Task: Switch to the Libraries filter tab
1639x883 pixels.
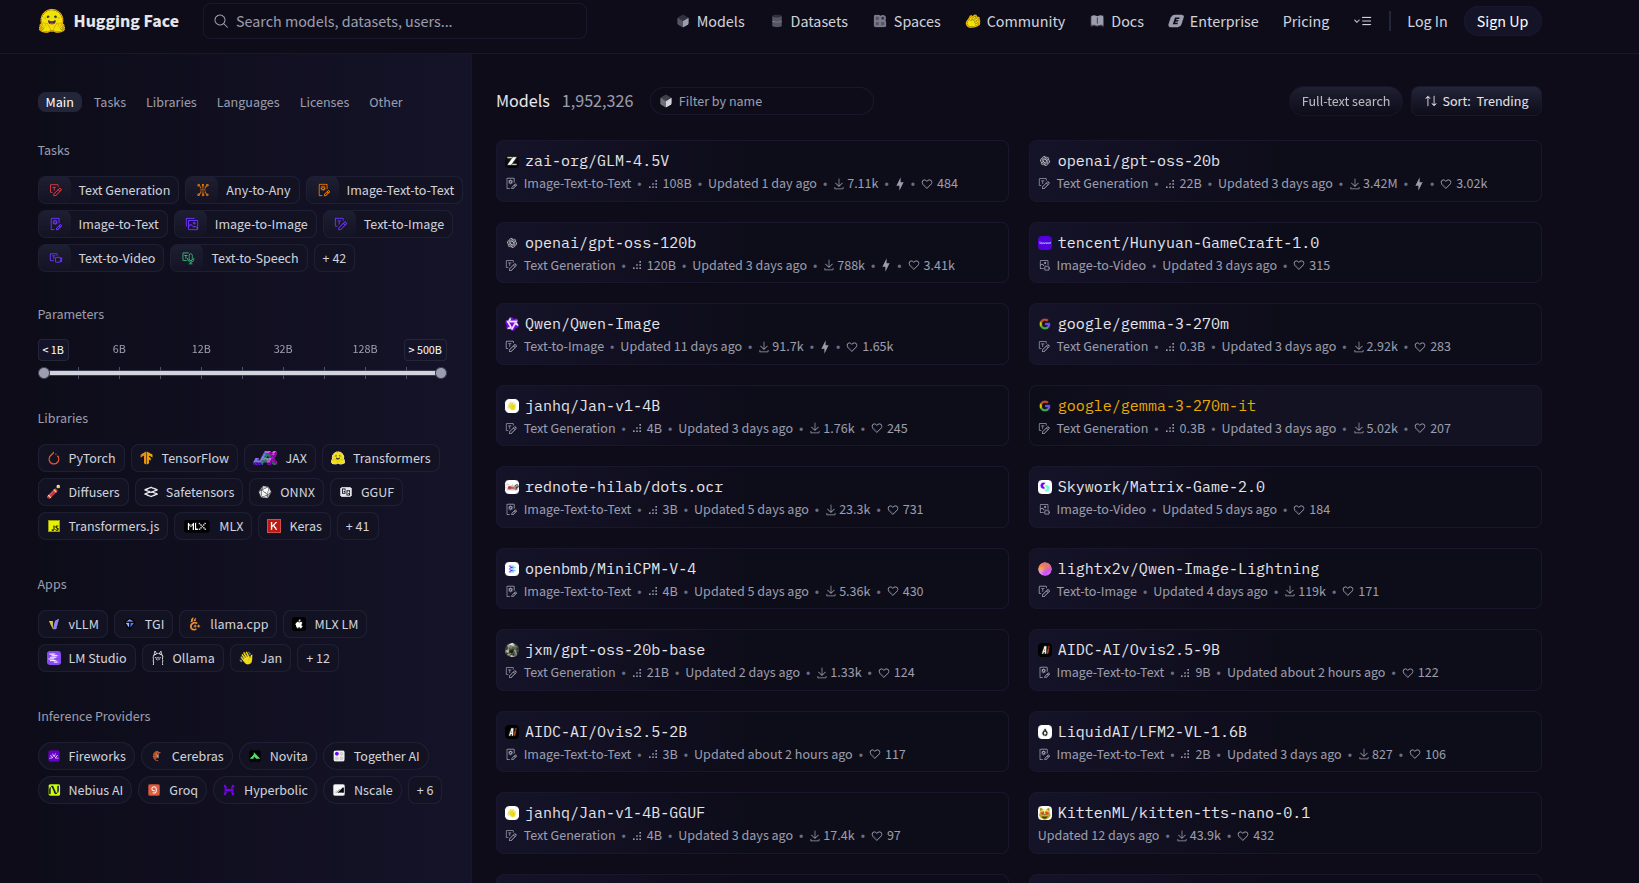Action: 171,102
